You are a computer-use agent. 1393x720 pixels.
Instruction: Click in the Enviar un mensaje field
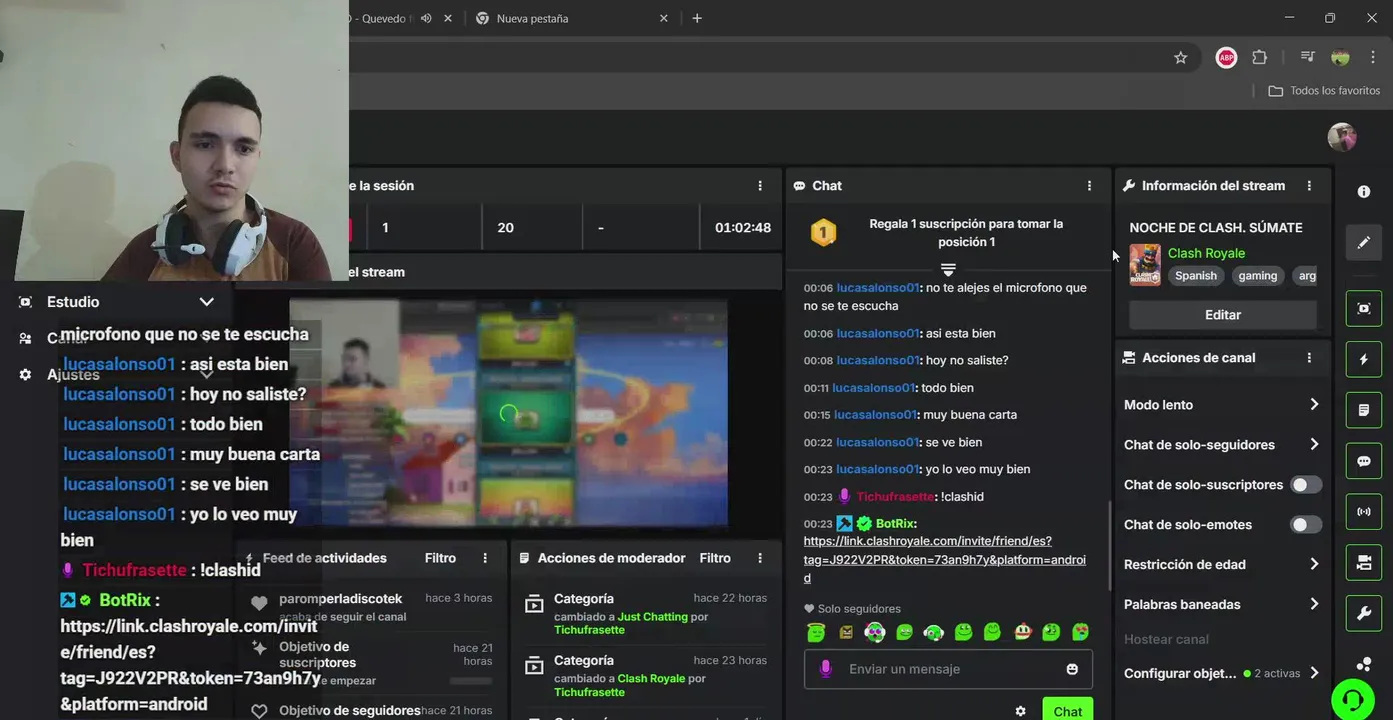coord(948,669)
